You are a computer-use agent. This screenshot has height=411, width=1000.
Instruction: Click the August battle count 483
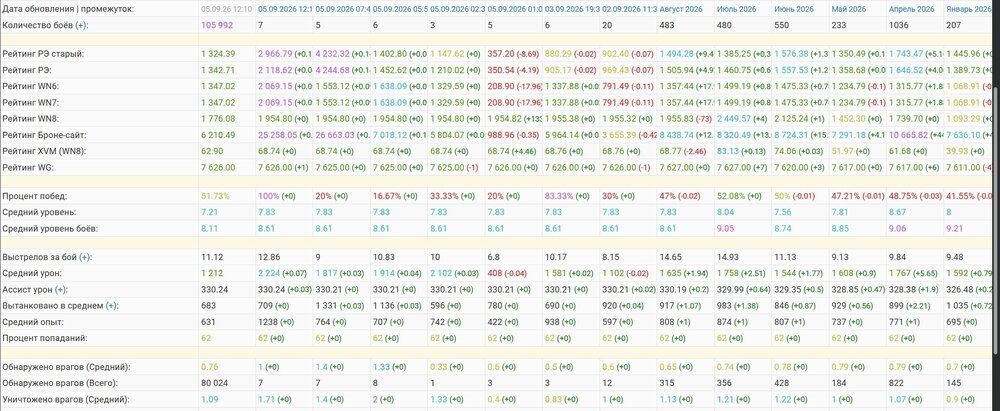coord(666,25)
